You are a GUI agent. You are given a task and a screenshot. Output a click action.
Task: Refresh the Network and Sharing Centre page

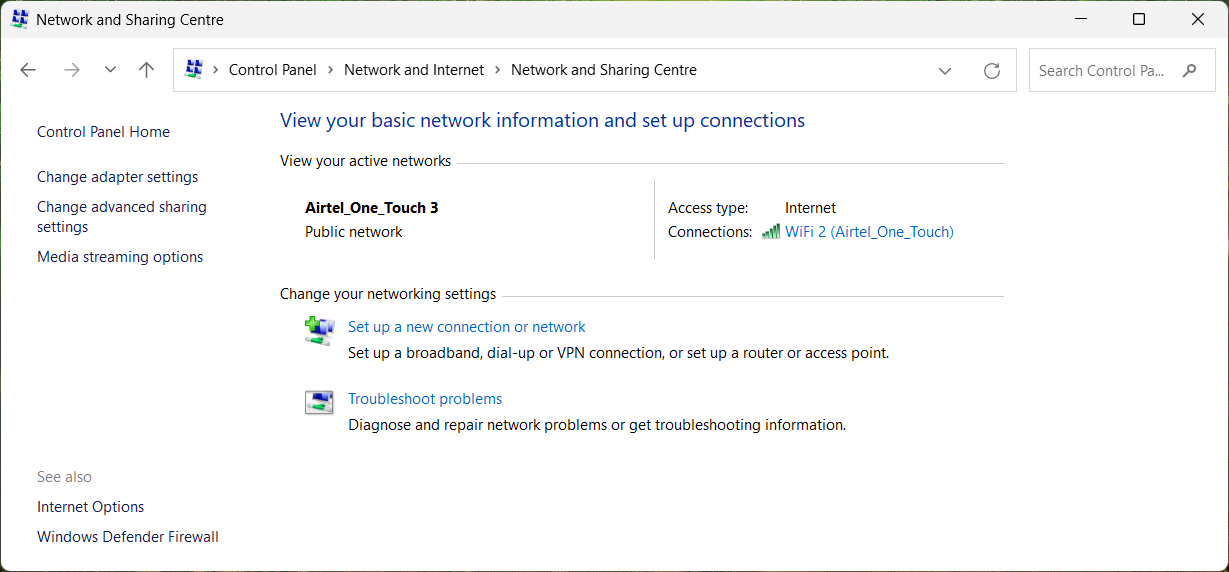click(x=991, y=70)
